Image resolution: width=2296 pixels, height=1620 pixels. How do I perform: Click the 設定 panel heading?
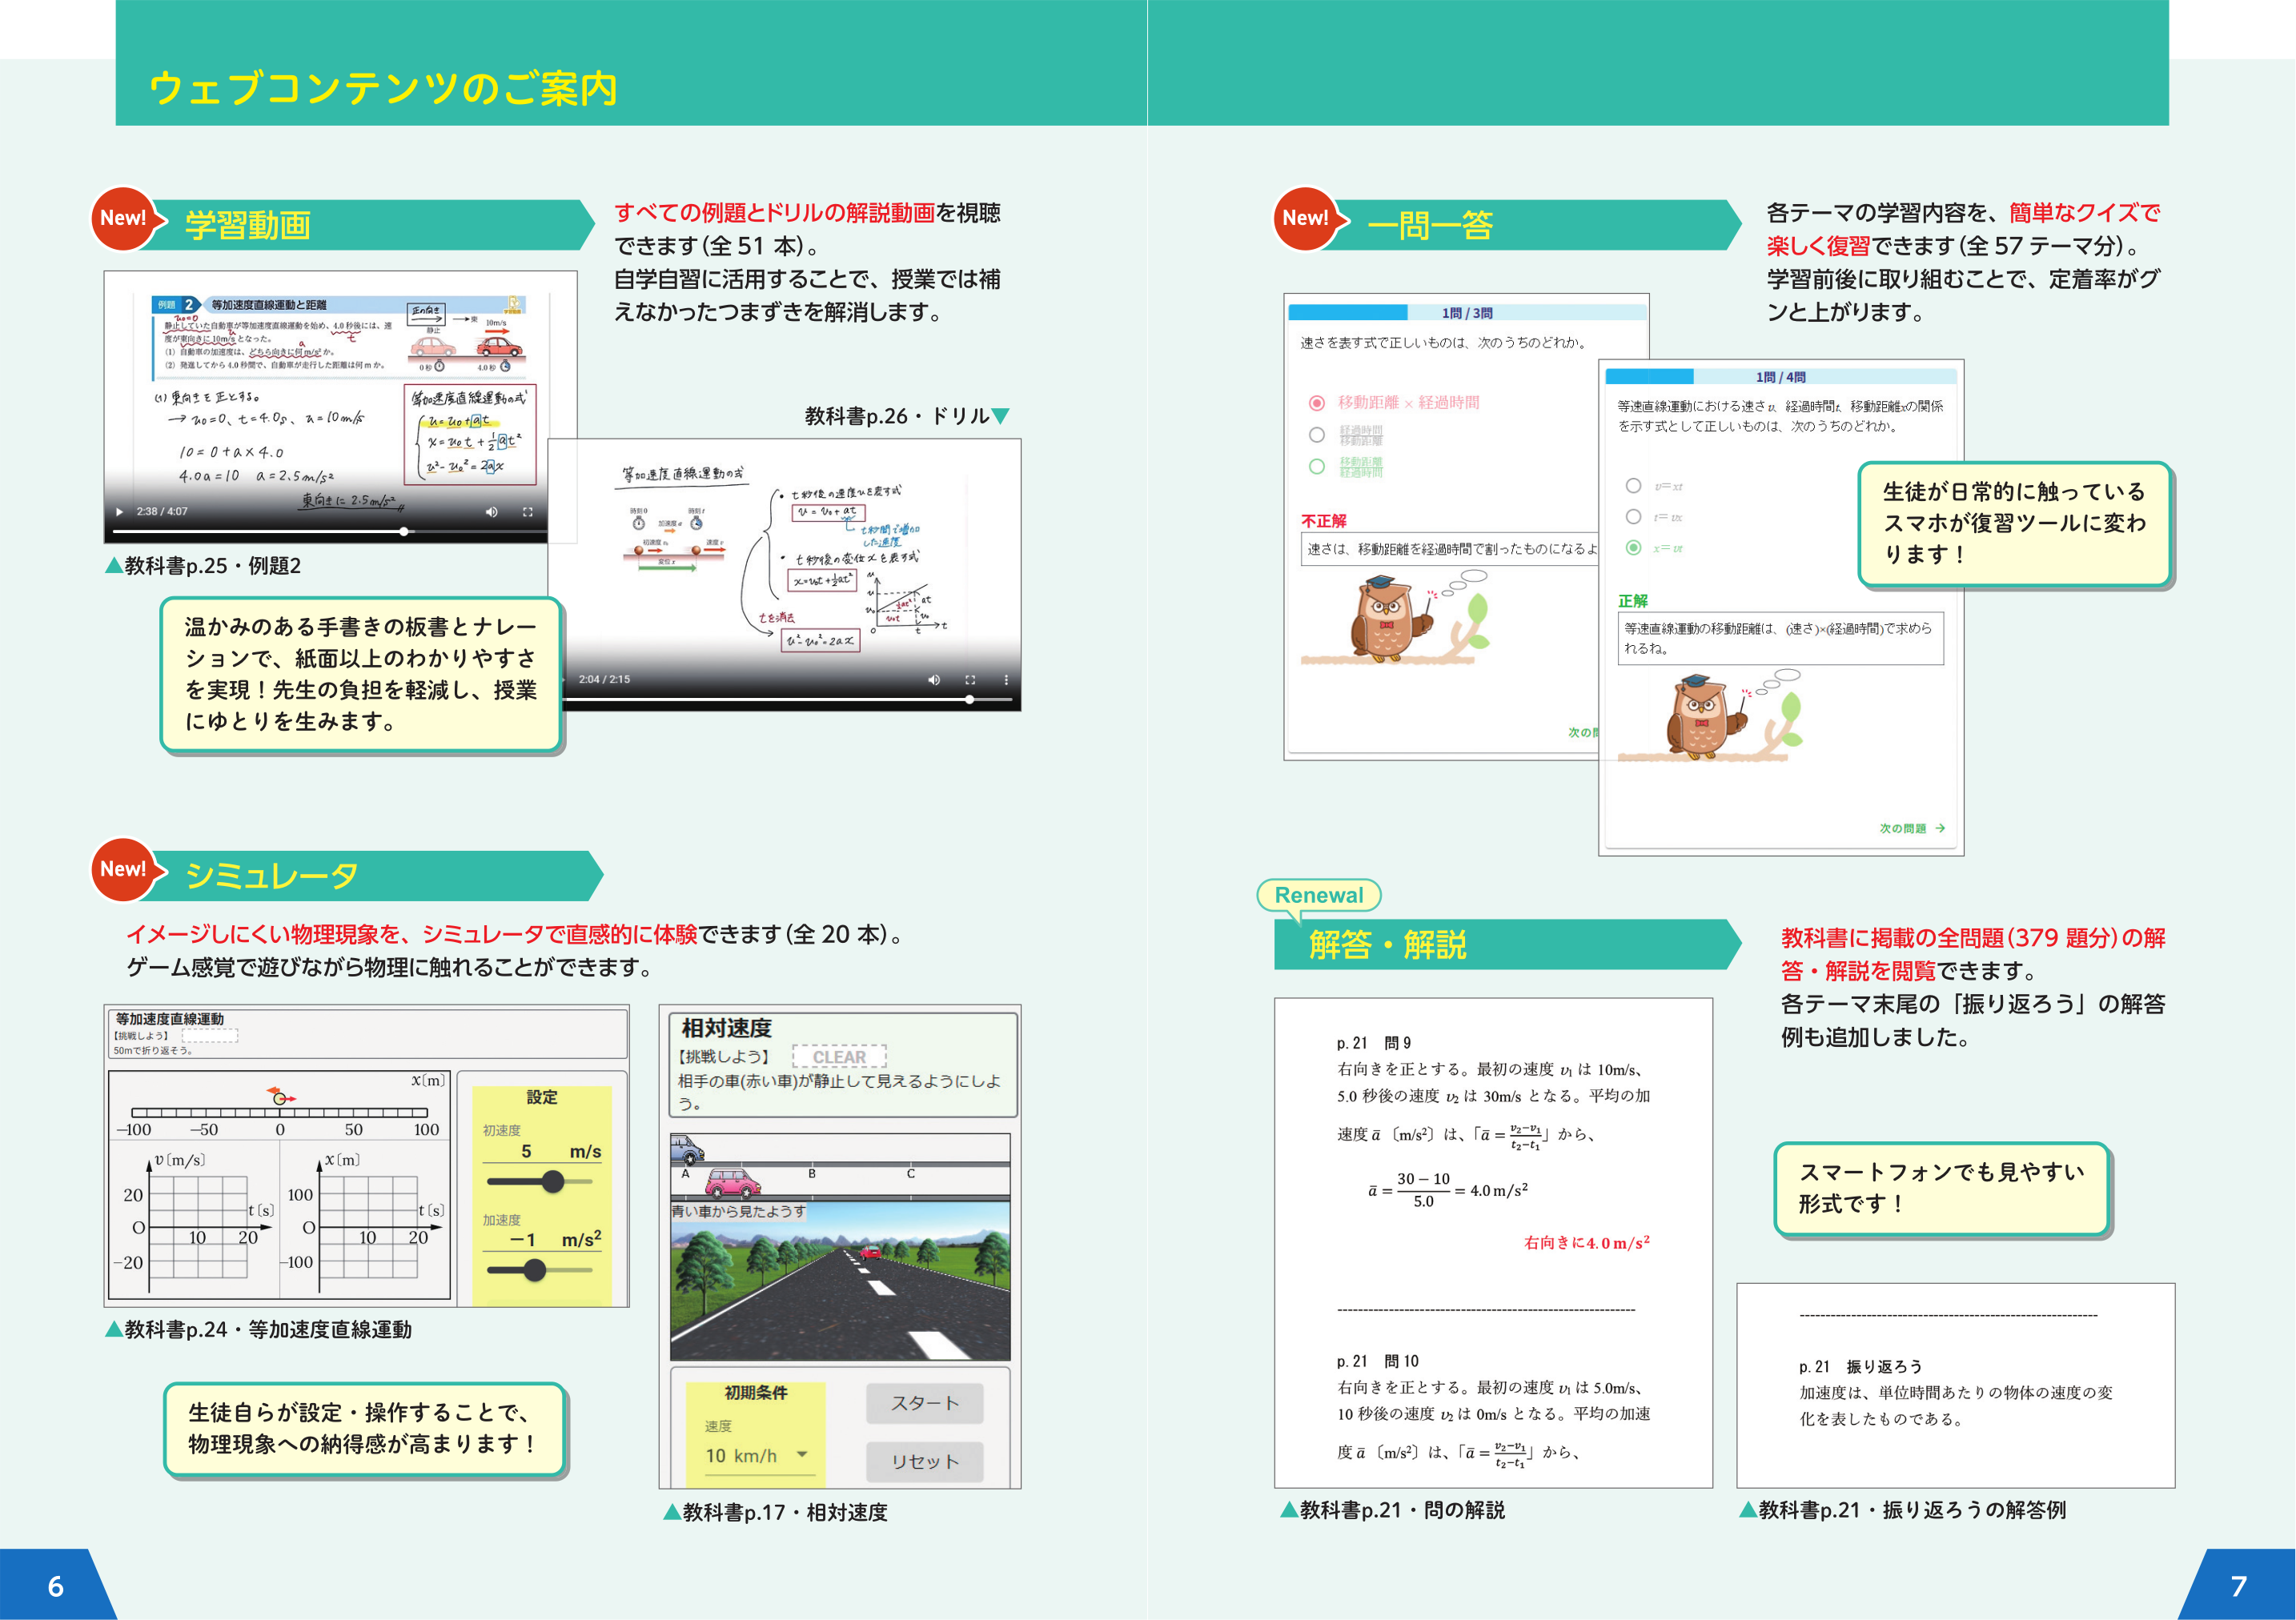coord(541,1098)
